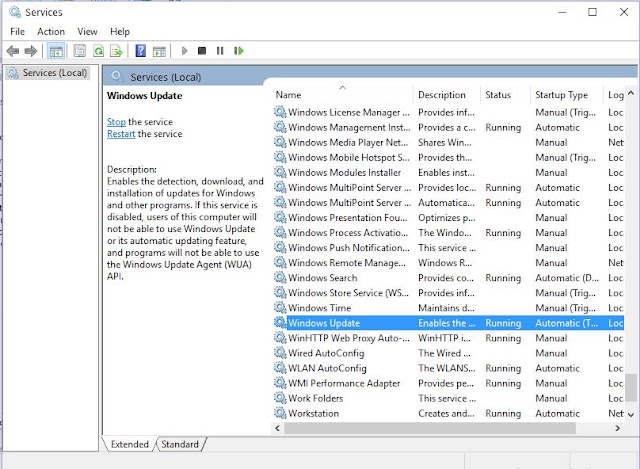Sort by the Startup Type column header
The height and width of the screenshot is (469, 640).
tap(567, 95)
